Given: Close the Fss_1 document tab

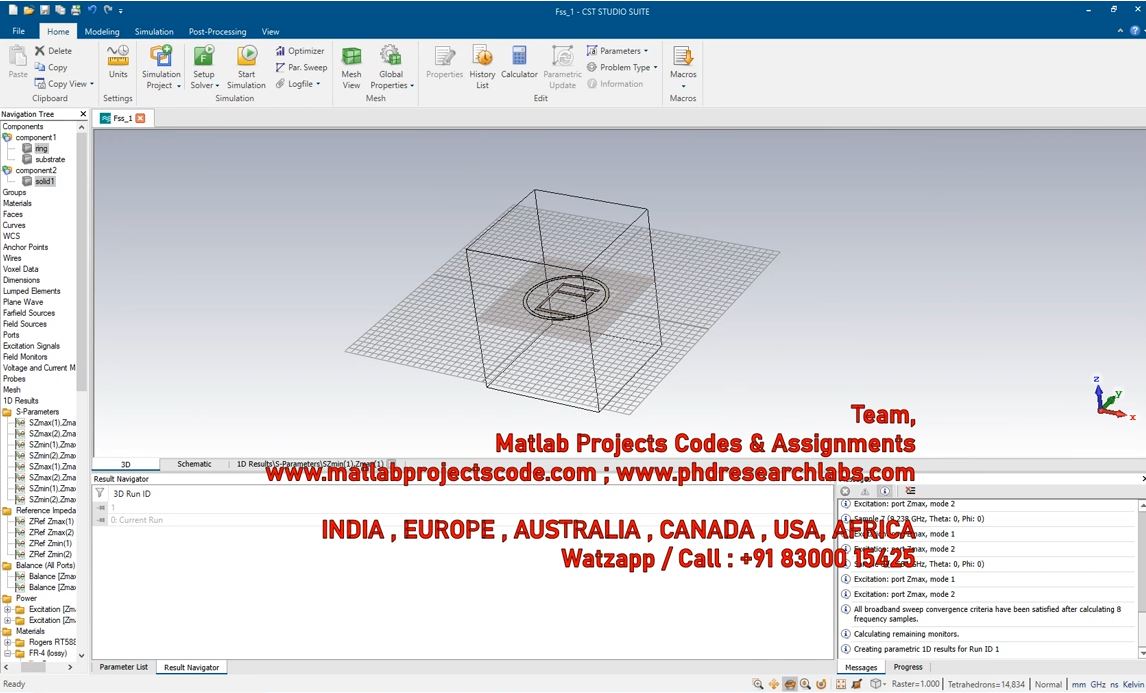Looking at the screenshot, I should coord(140,118).
